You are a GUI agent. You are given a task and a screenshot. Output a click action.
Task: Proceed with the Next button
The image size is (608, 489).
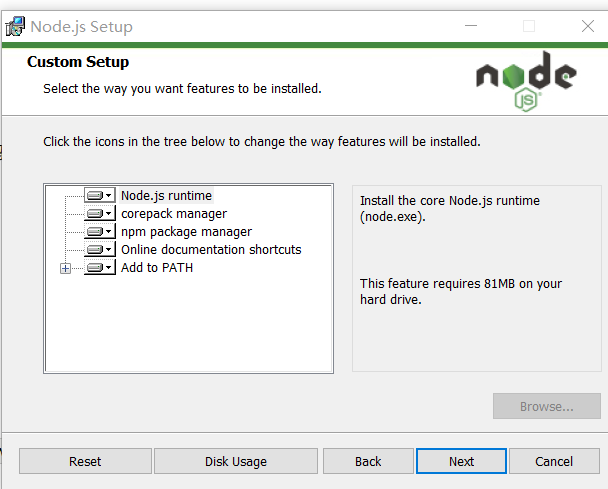[x=461, y=461]
